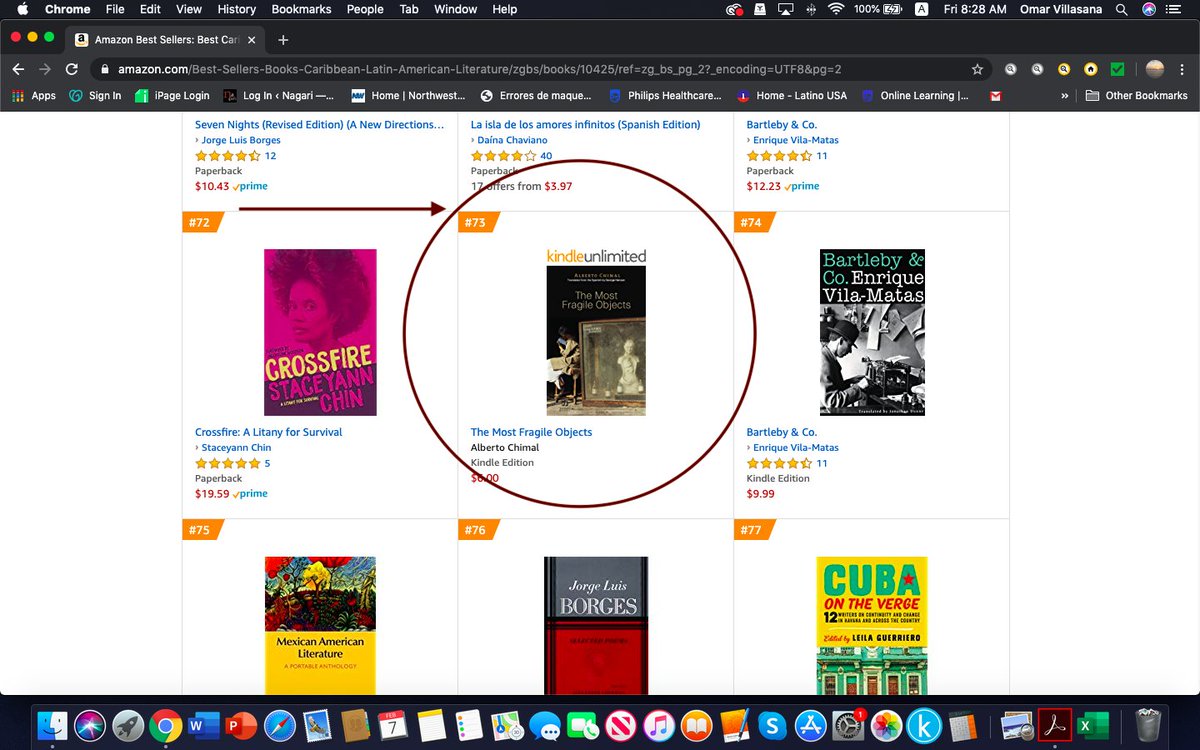Click the Crossfire book cover
The image size is (1200, 750).
[x=320, y=332]
